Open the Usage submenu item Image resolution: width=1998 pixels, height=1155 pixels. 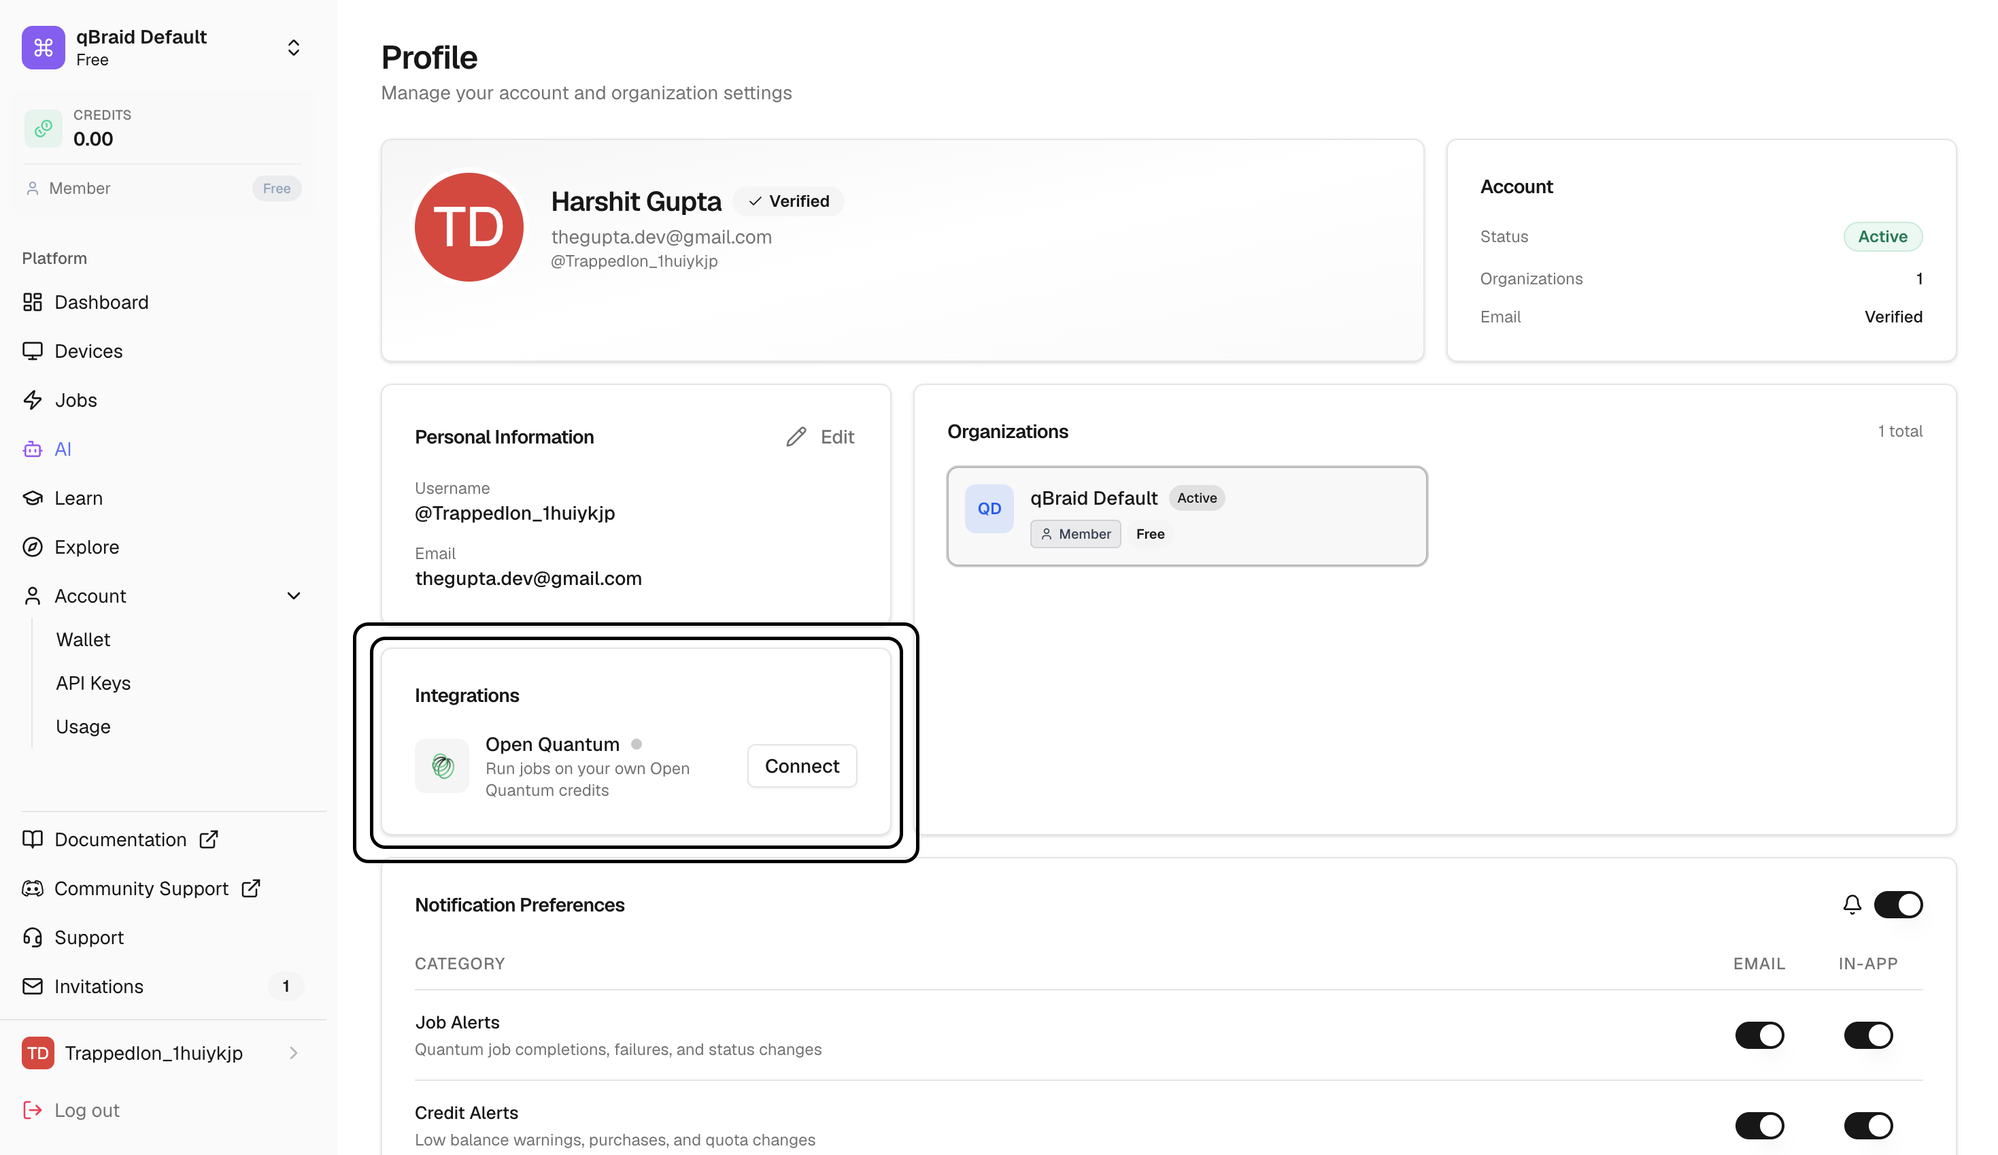click(83, 727)
